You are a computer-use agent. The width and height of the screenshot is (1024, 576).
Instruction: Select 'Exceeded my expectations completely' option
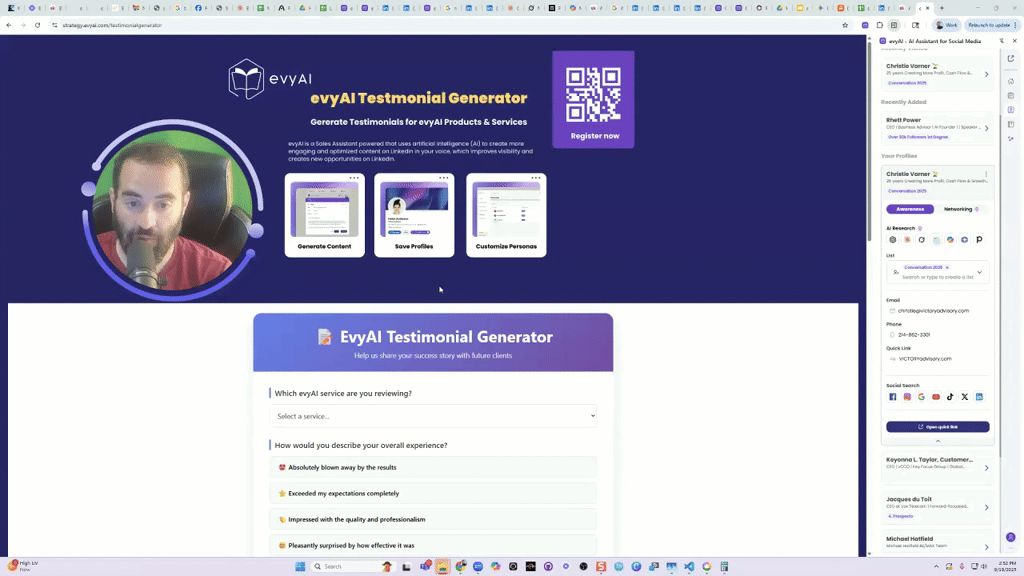coord(433,494)
